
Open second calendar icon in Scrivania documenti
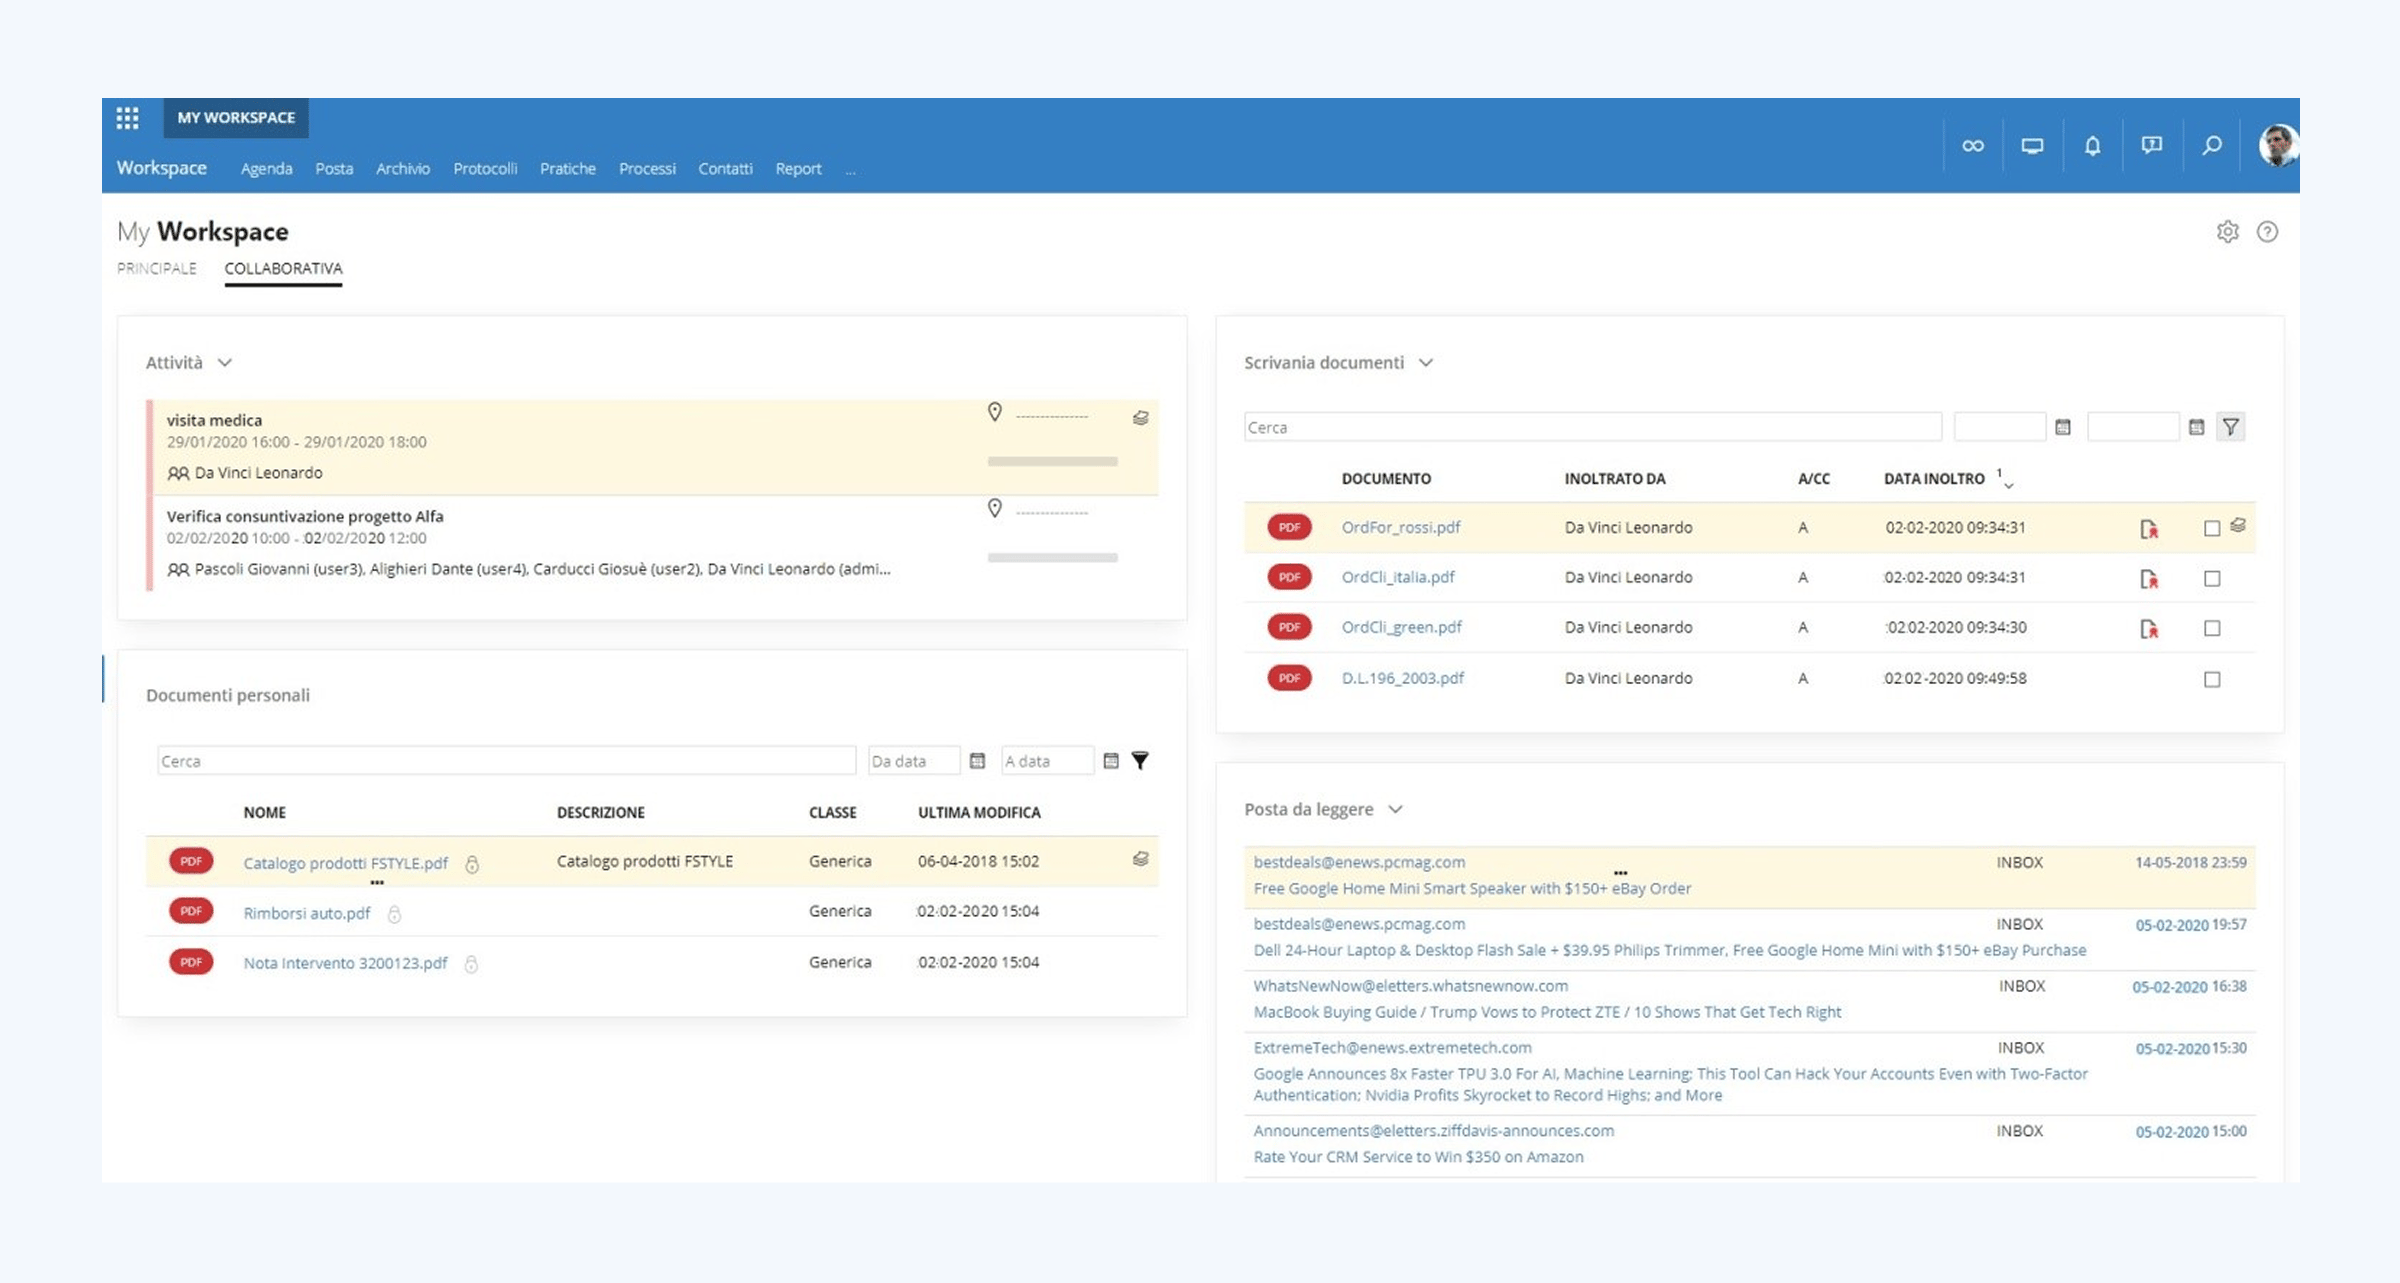pos(2196,427)
